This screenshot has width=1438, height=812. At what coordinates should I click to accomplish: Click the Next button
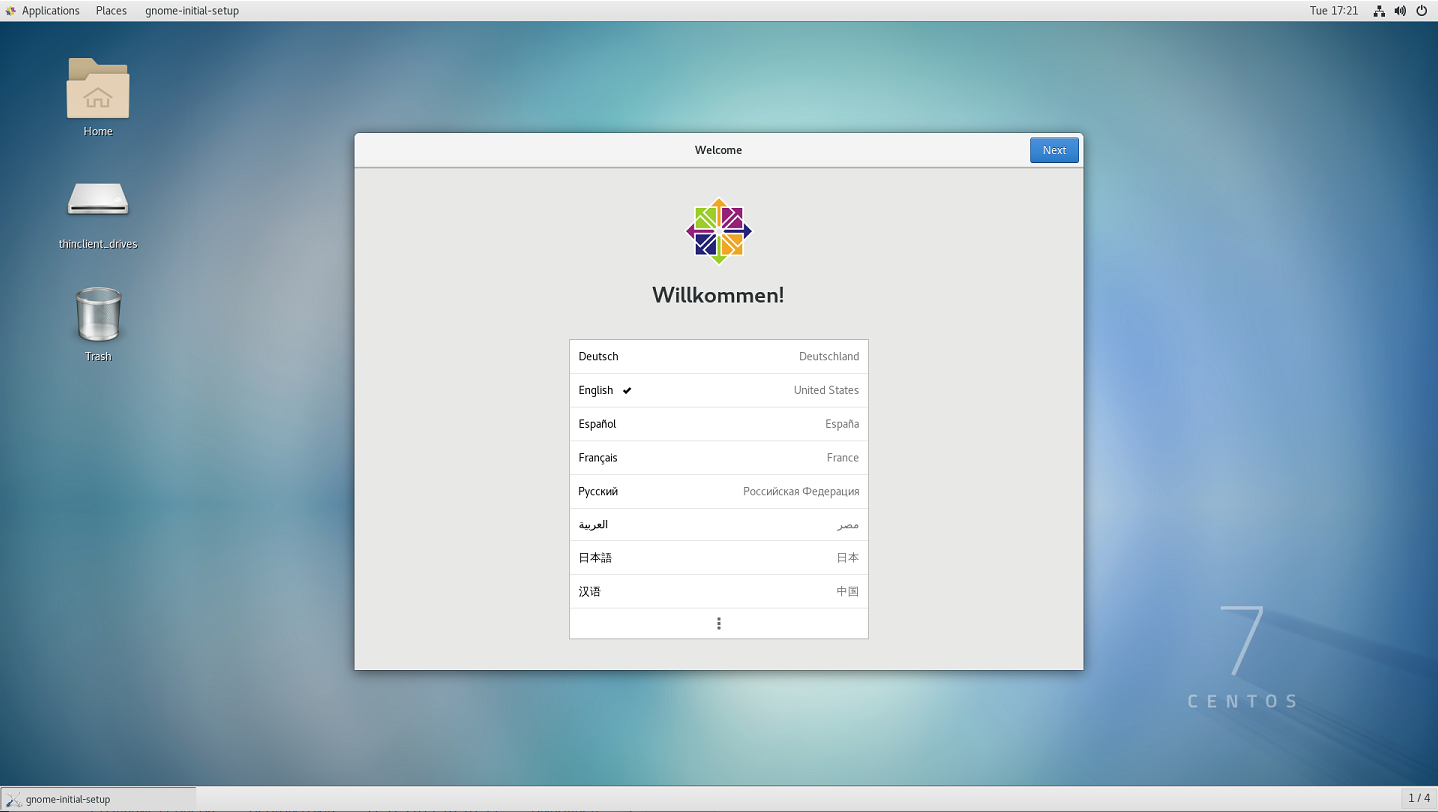(x=1054, y=150)
